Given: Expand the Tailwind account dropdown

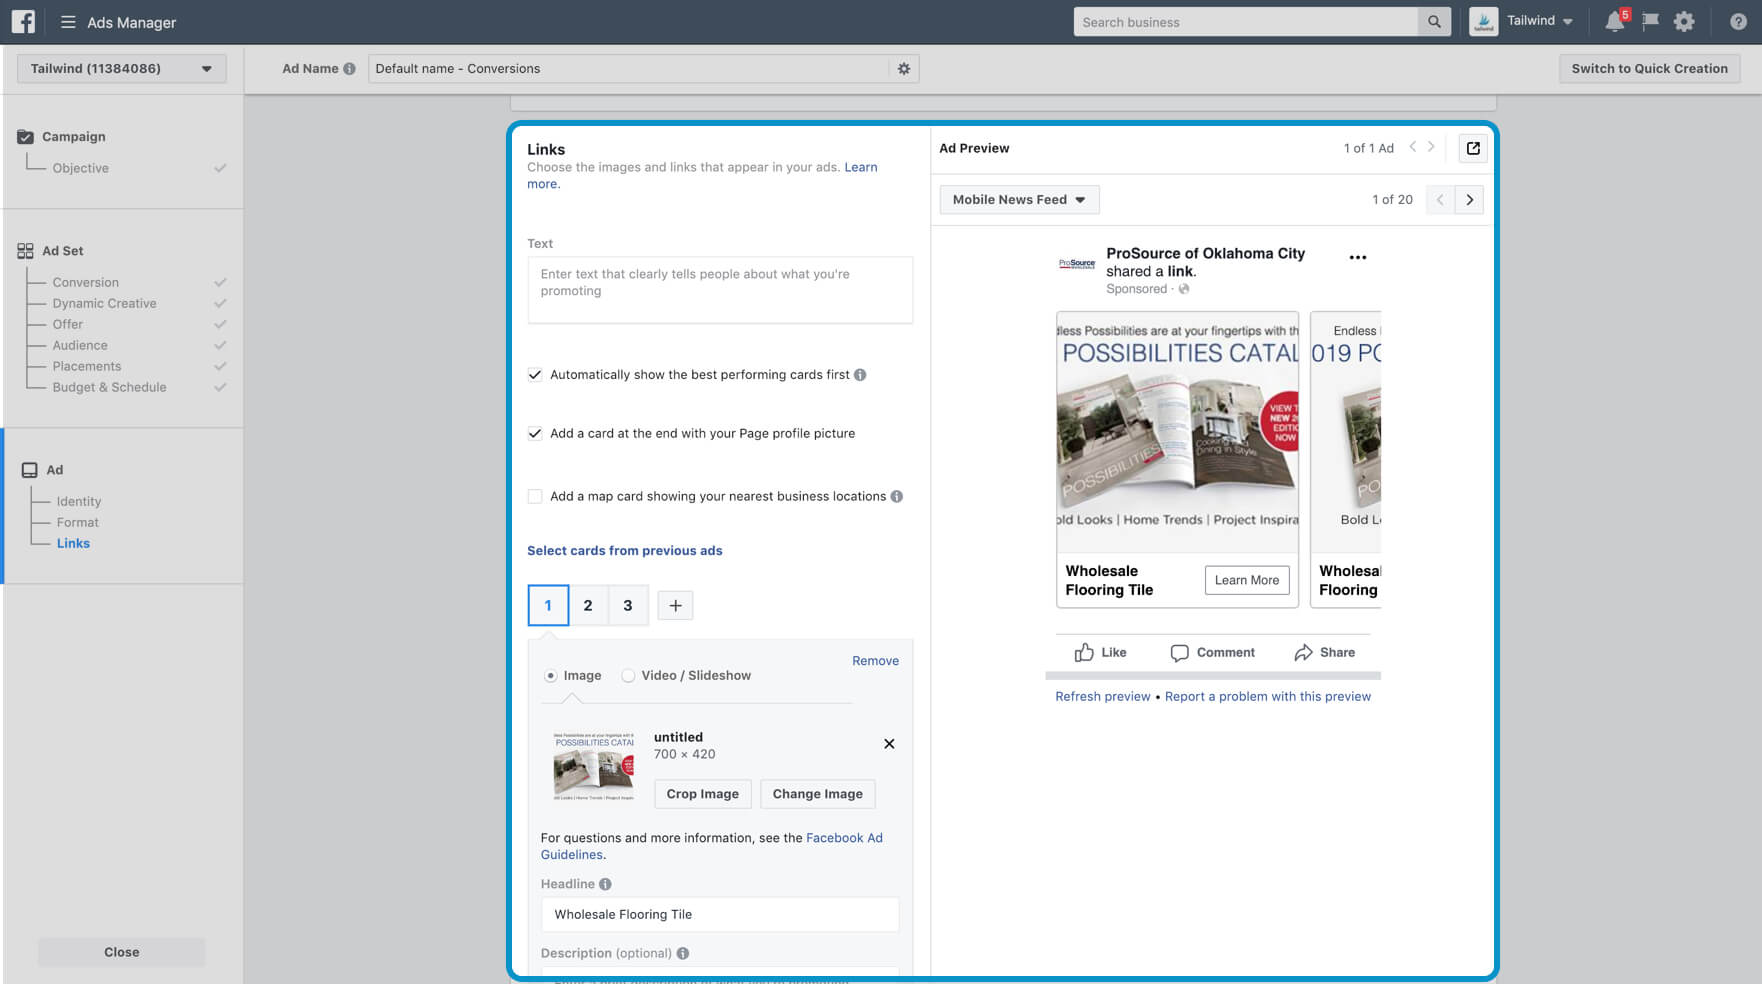Looking at the screenshot, I should coord(121,69).
